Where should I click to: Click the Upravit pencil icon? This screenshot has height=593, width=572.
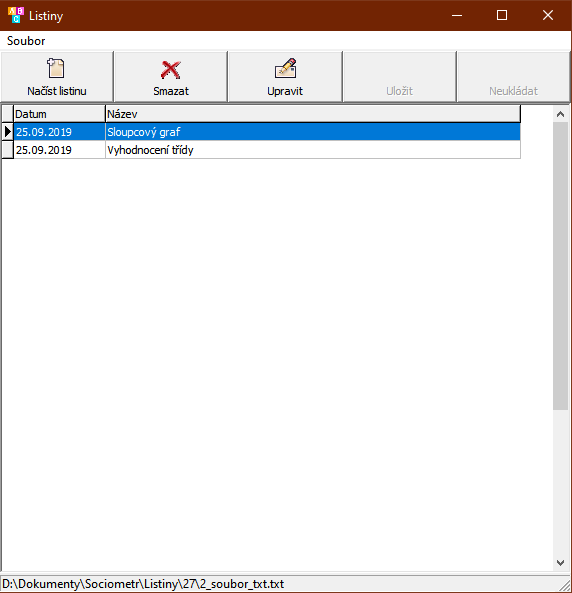tap(285, 68)
